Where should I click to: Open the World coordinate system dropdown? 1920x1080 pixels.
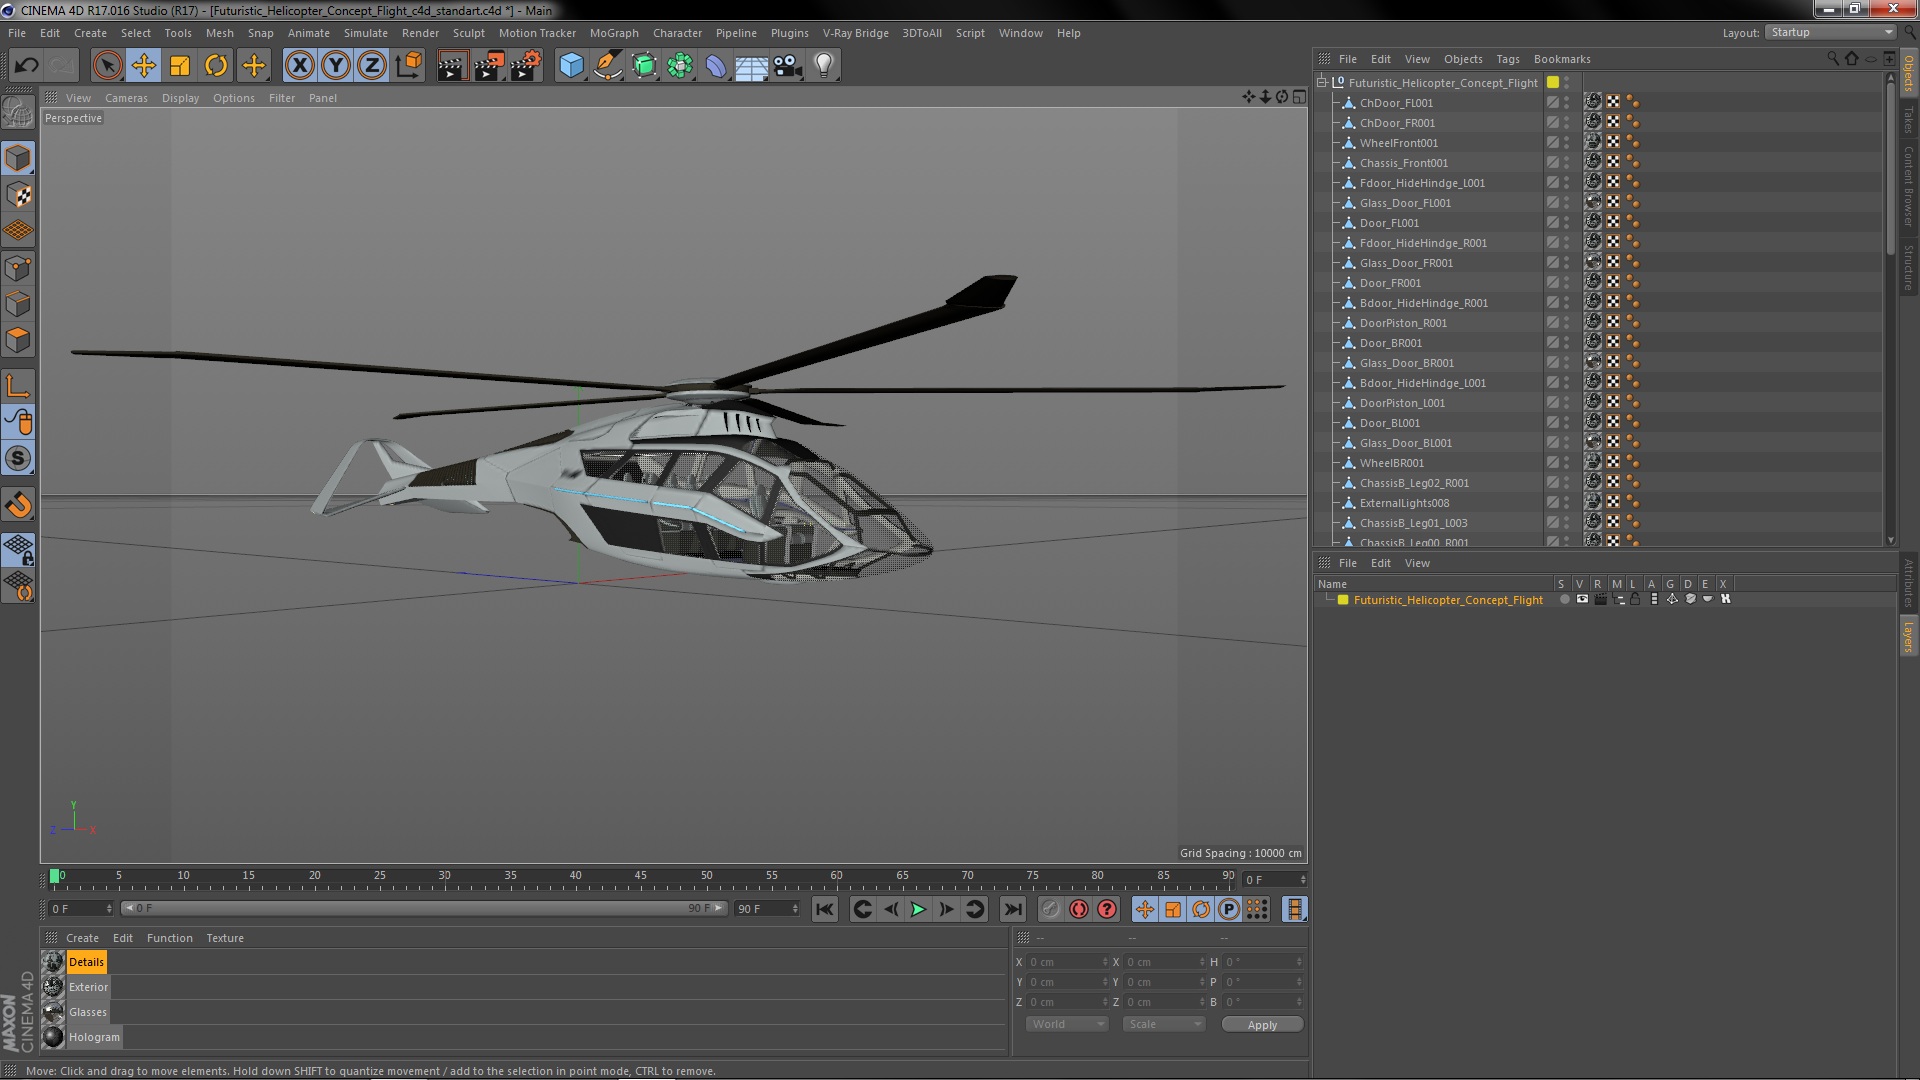(1067, 1024)
